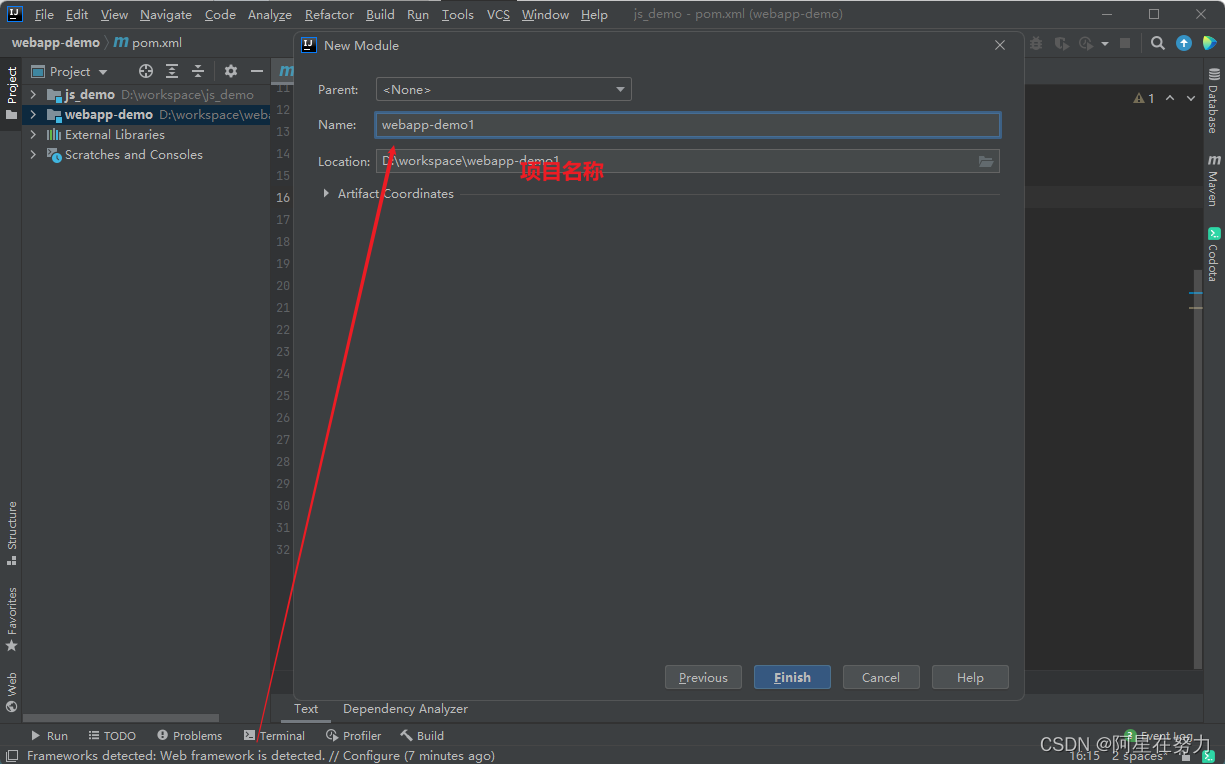
Task: Open the Refactor menu
Action: pos(329,14)
